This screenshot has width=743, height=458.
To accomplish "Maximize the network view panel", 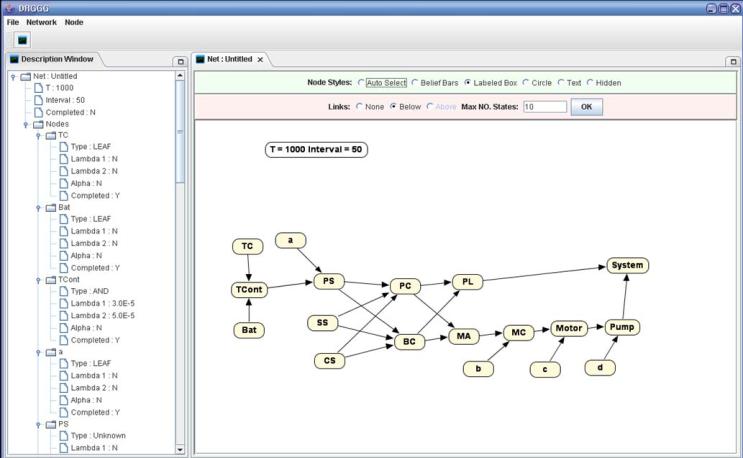I will (732, 61).
